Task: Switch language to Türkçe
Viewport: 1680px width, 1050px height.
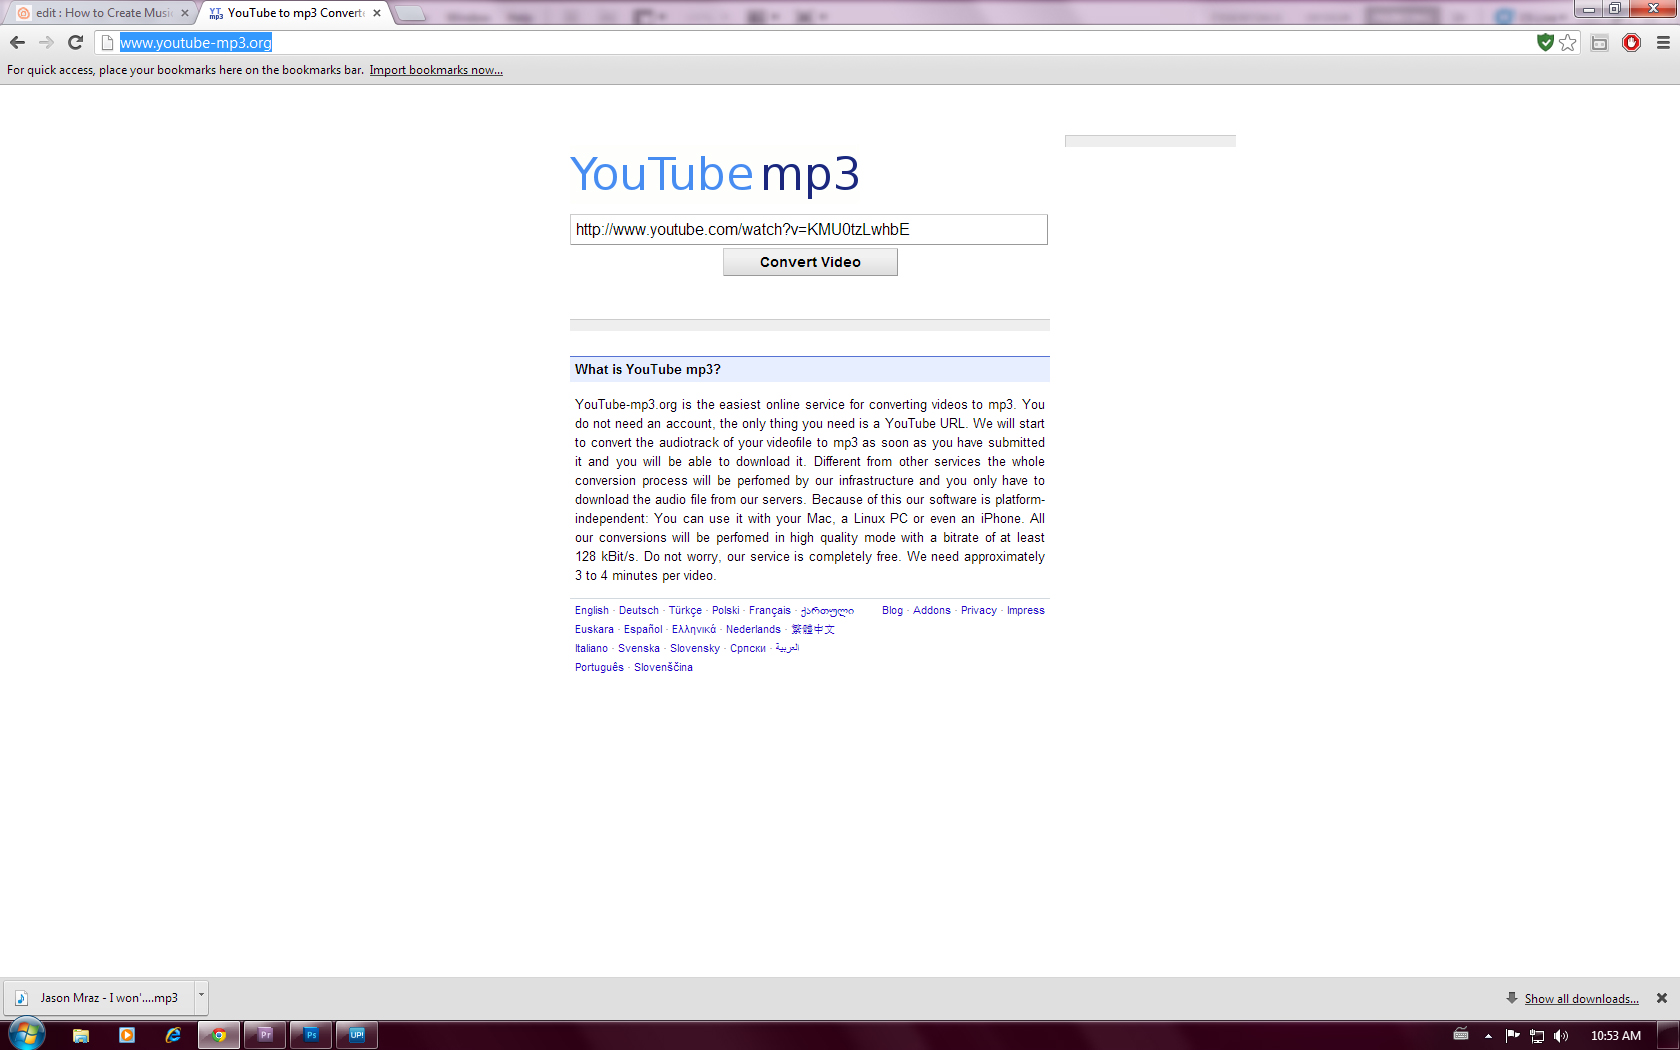Action: click(x=685, y=610)
